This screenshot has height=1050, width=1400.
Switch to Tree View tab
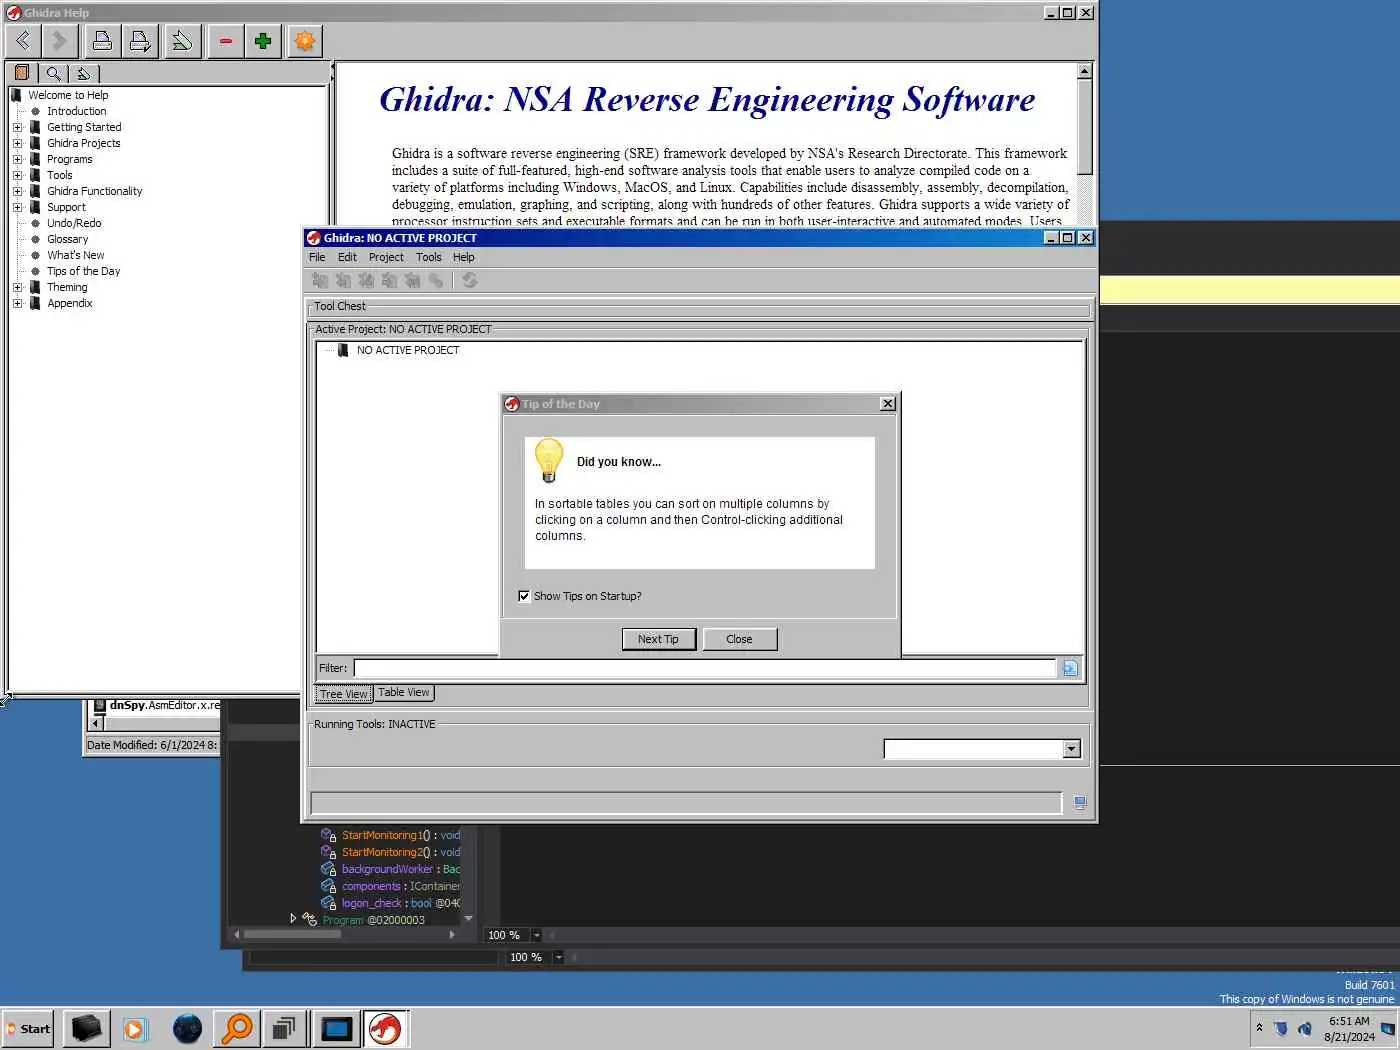pos(343,694)
